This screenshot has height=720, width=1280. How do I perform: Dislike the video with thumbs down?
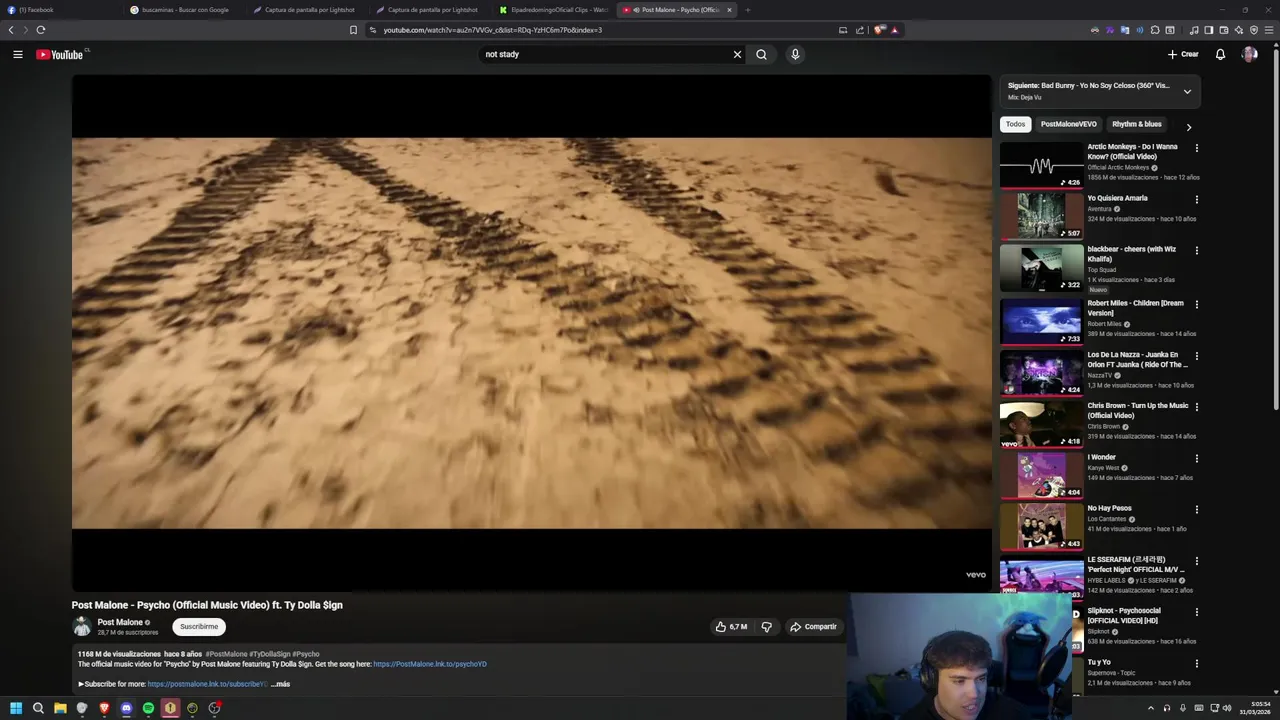[767, 627]
